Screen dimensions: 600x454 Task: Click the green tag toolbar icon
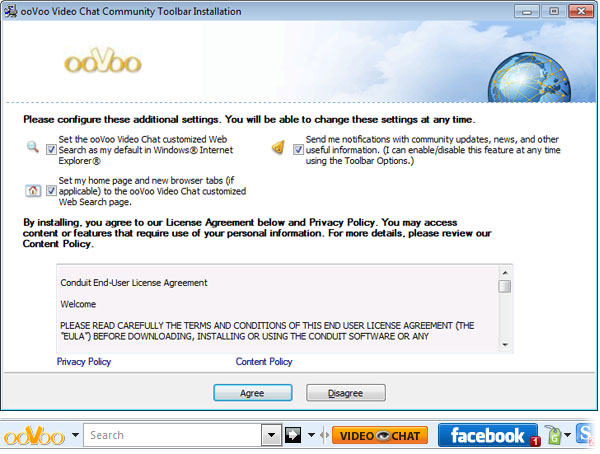tap(553, 436)
